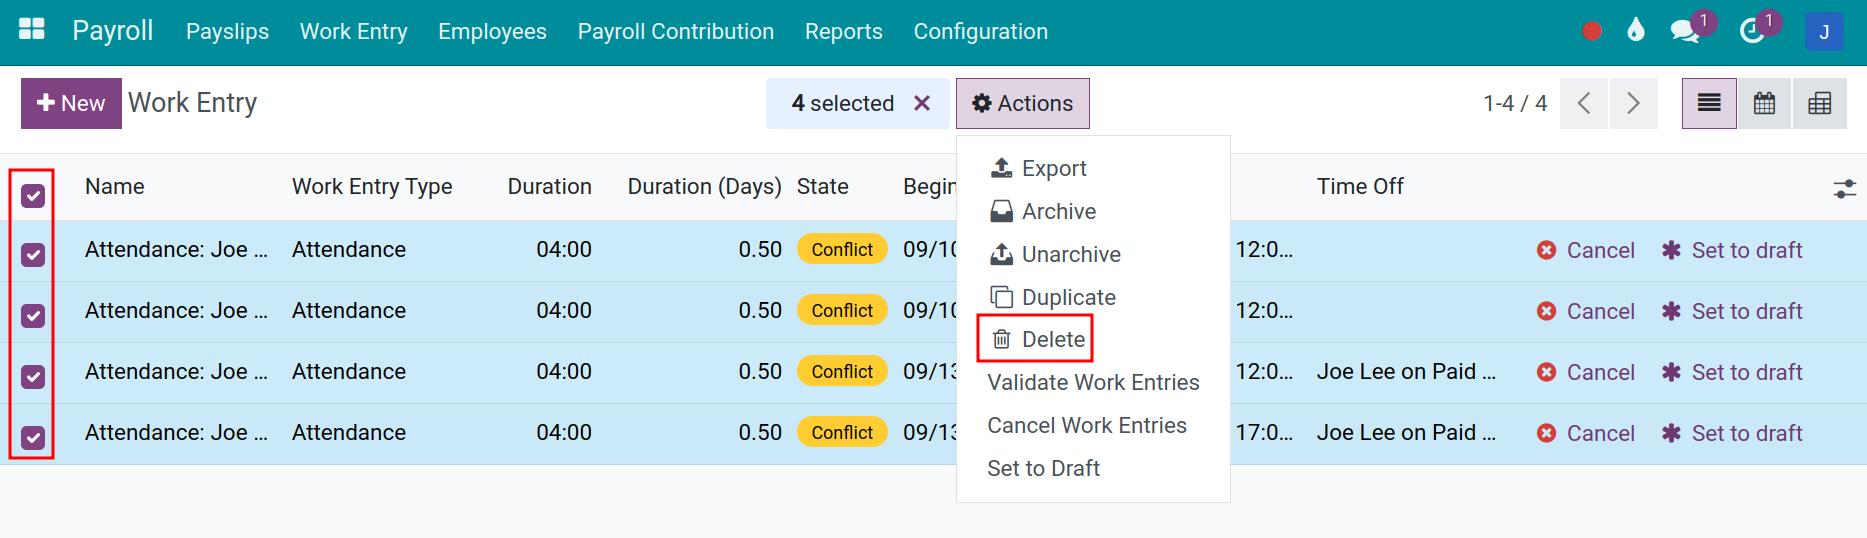This screenshot has height=538, width=1867.
Task: Open the Payroll Contribution menu
Action: 675,31
